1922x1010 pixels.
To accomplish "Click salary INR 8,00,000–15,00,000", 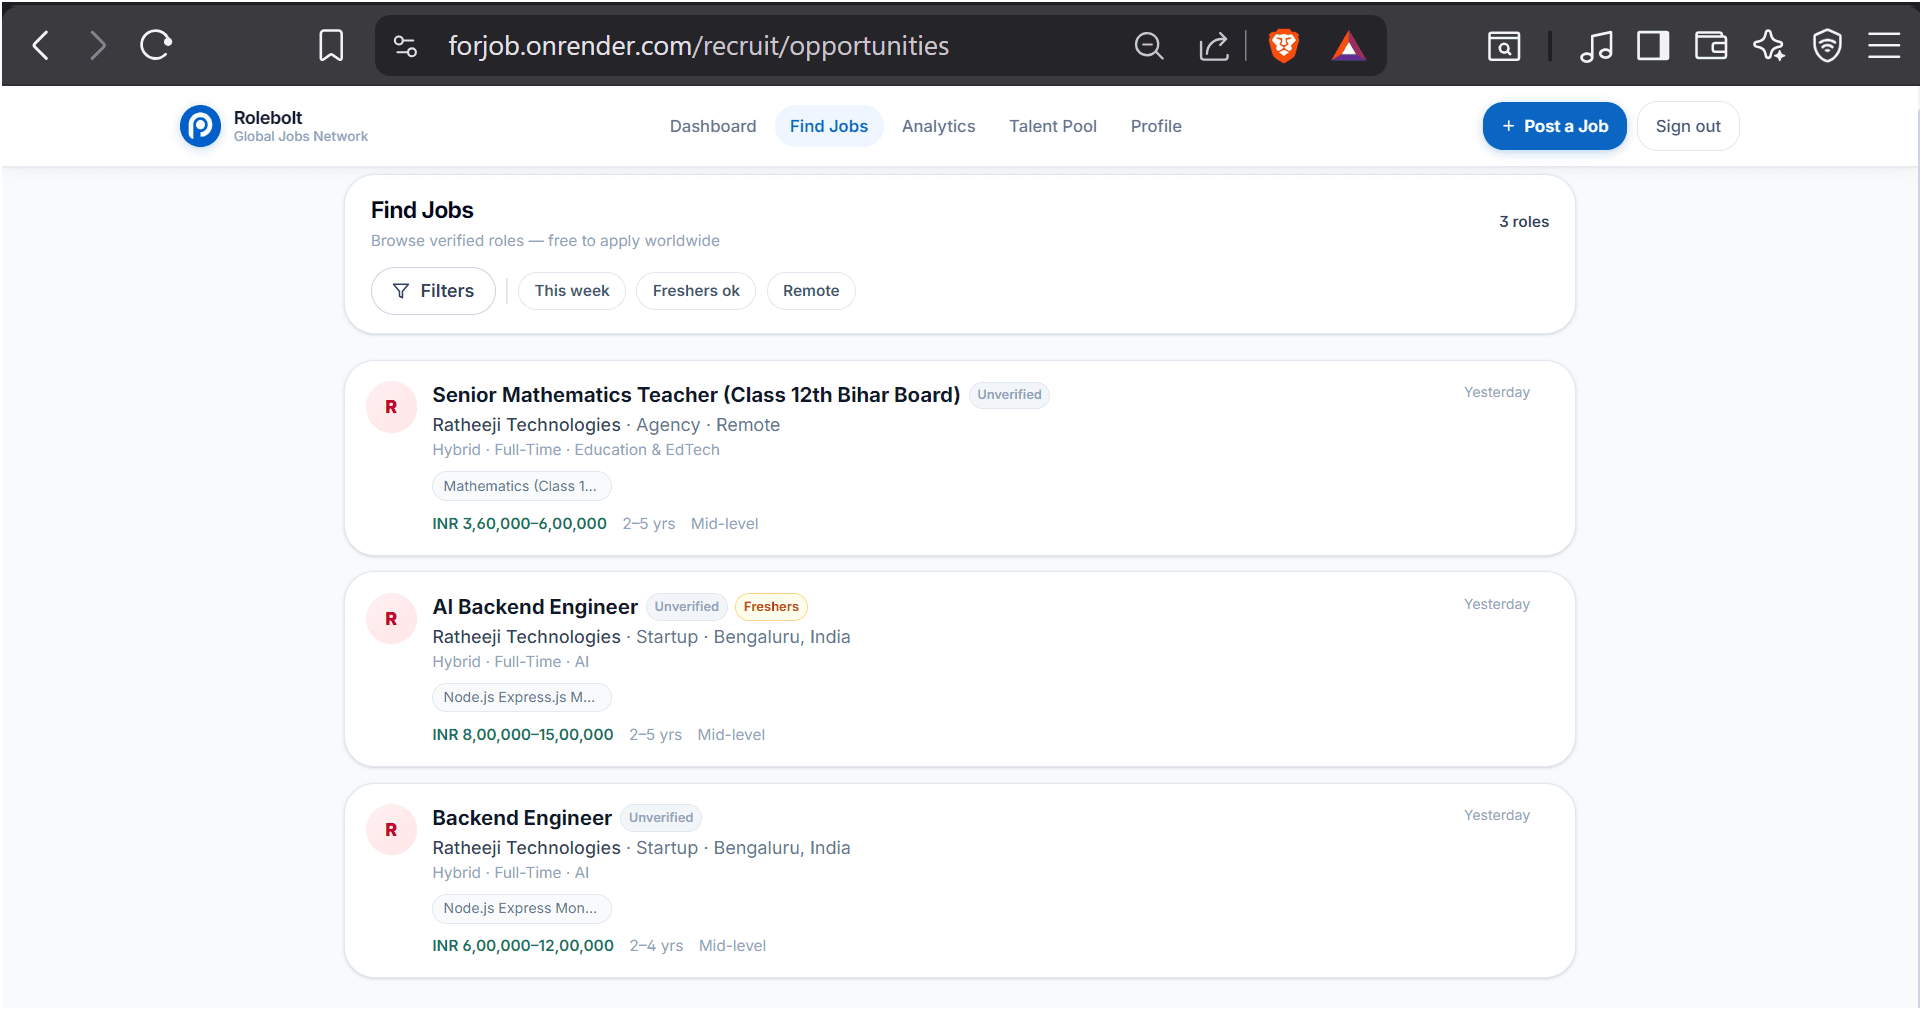I will click(523, 735).
